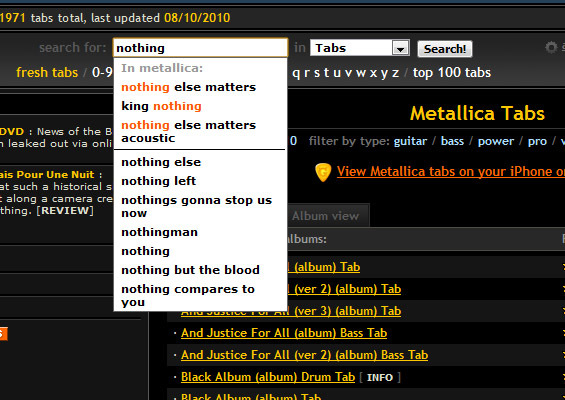Open the Tabs category dropdown arrow
565x400 pixels.
tap(400, 48)
